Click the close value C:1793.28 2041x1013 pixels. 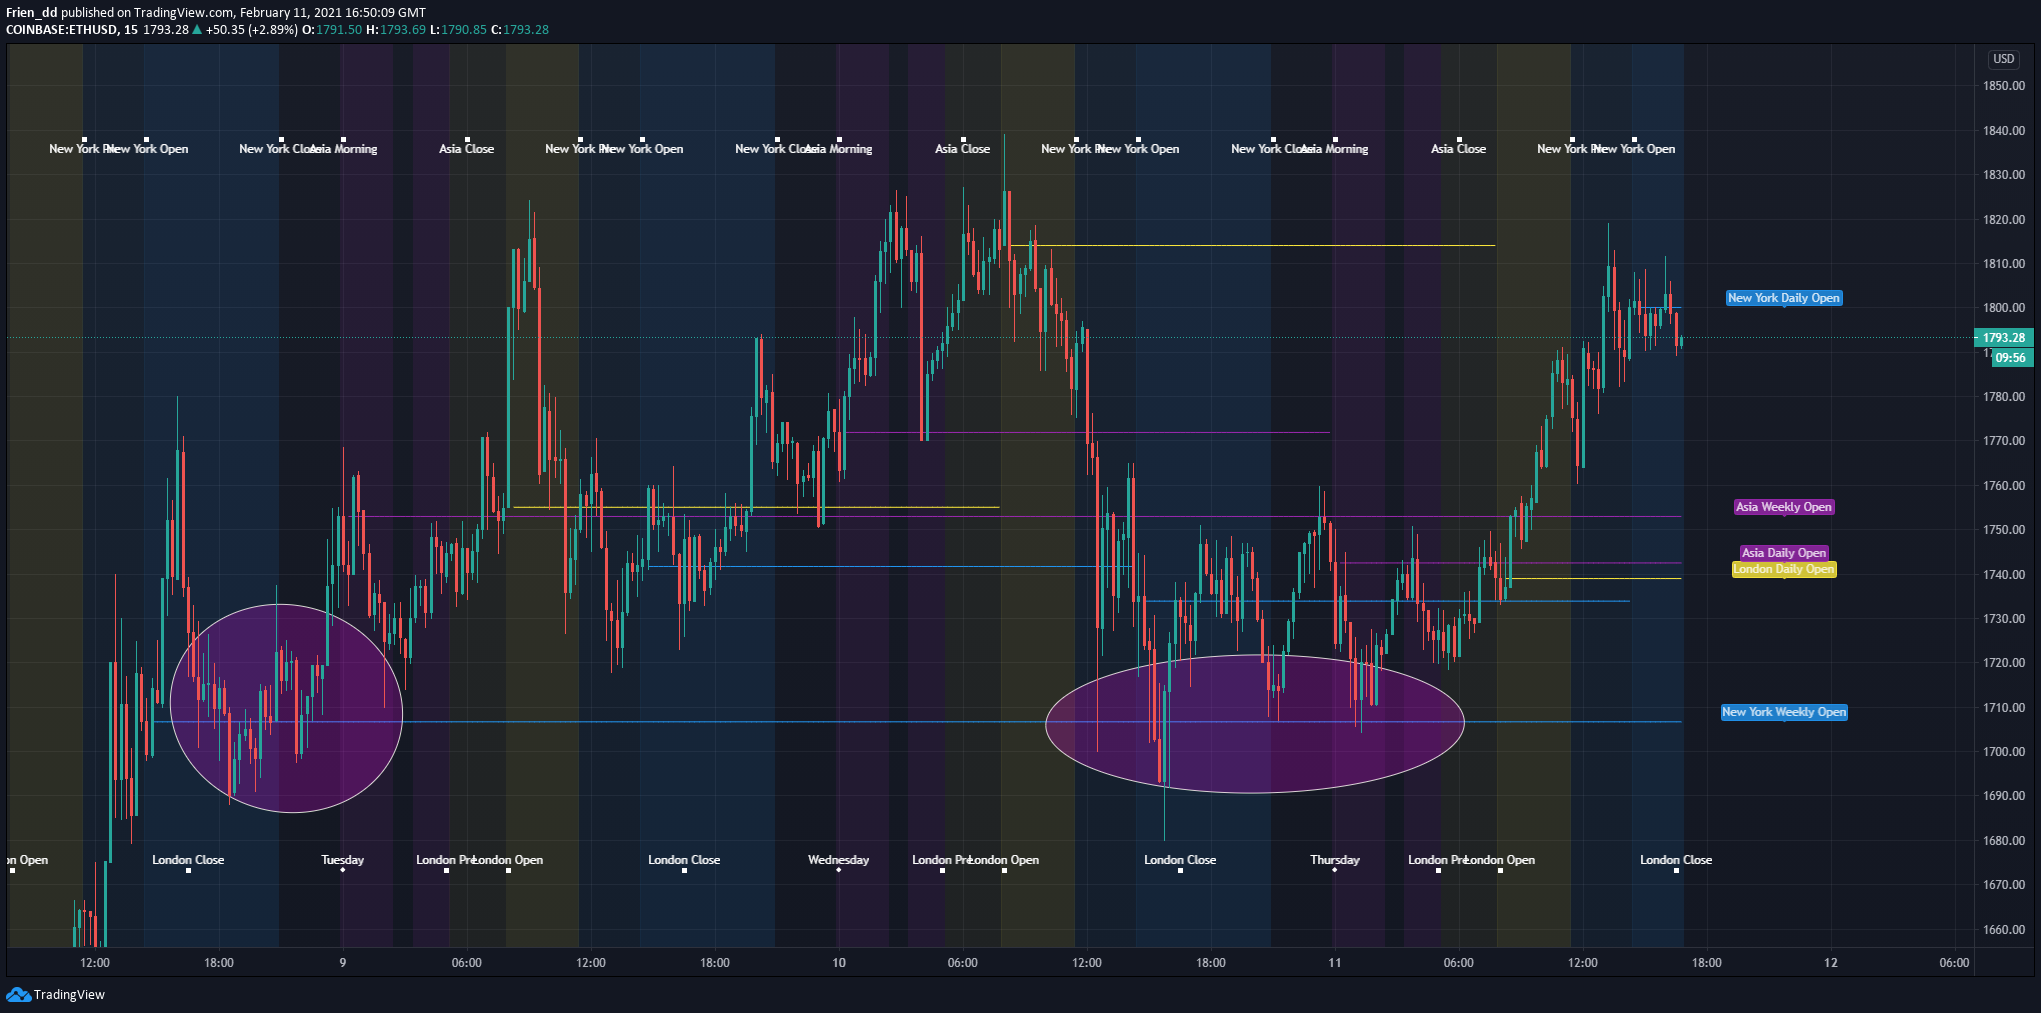coord(520,30)
